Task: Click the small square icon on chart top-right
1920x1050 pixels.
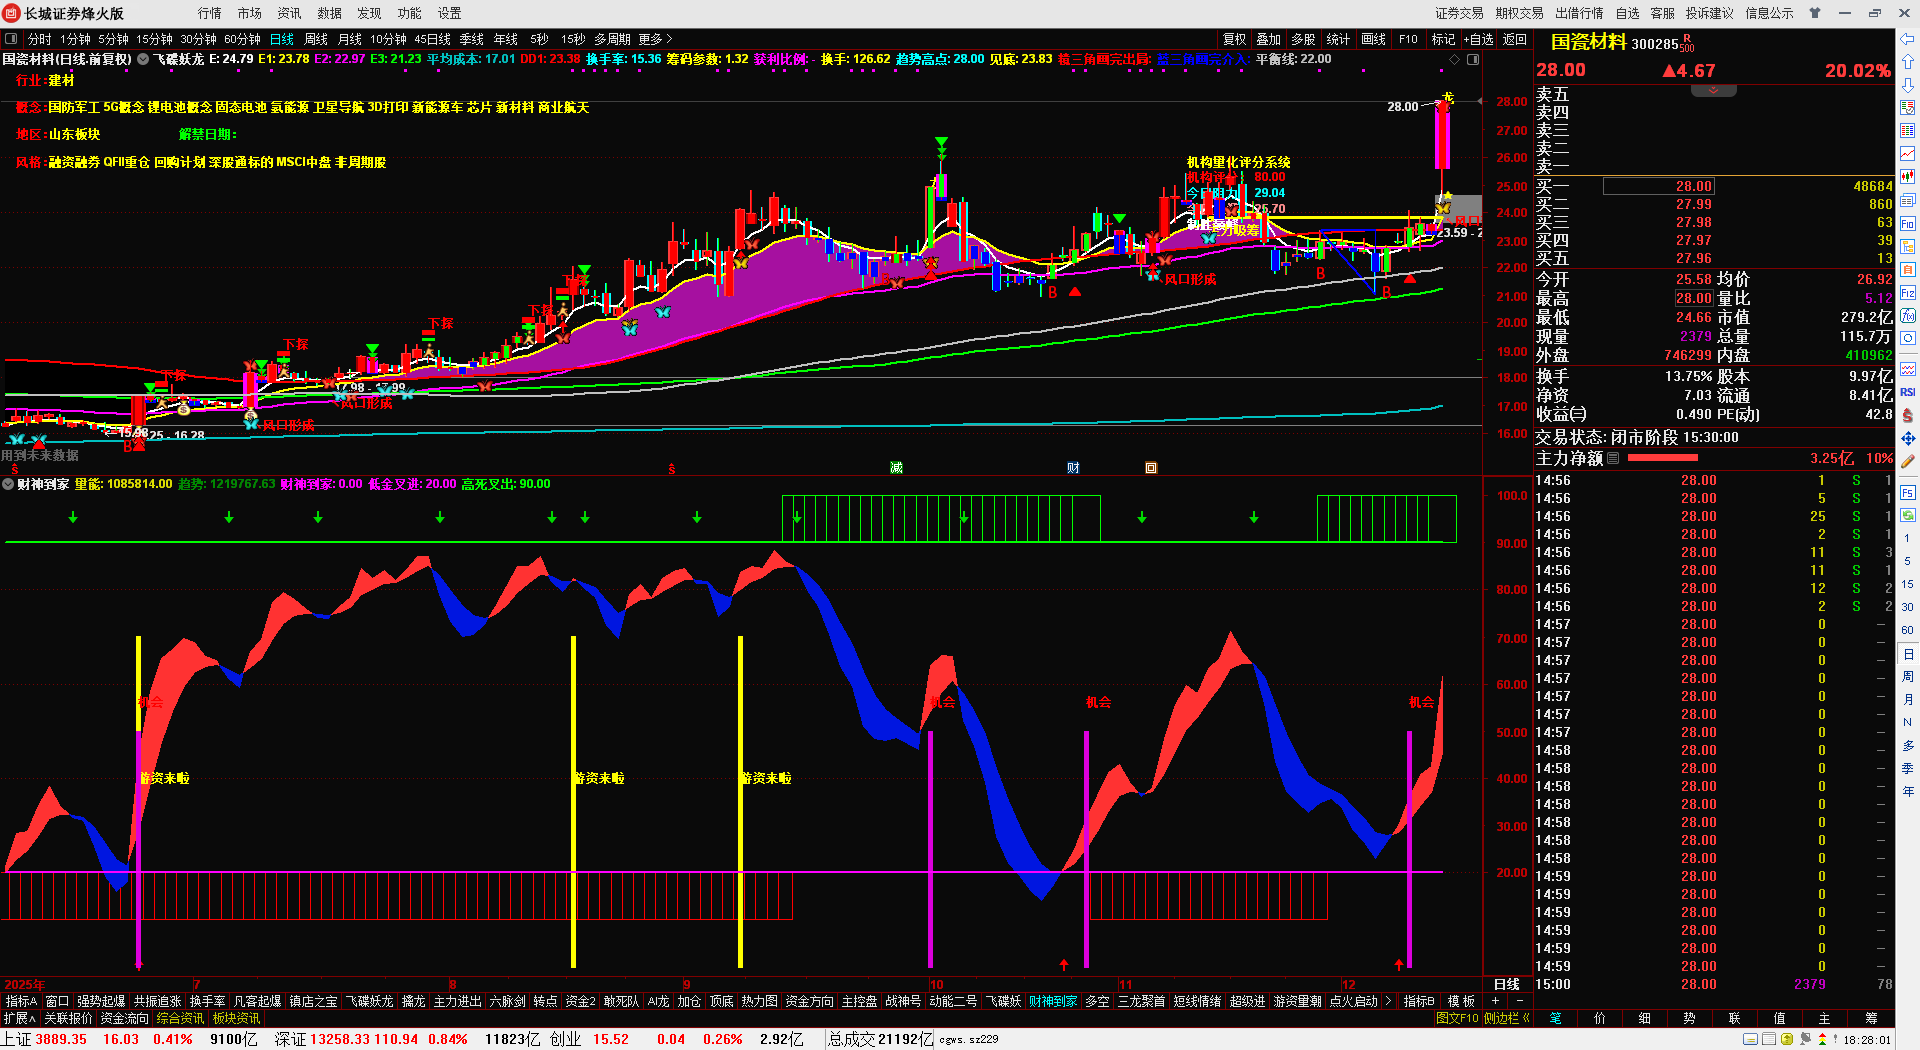Action: pos(1473,60)
